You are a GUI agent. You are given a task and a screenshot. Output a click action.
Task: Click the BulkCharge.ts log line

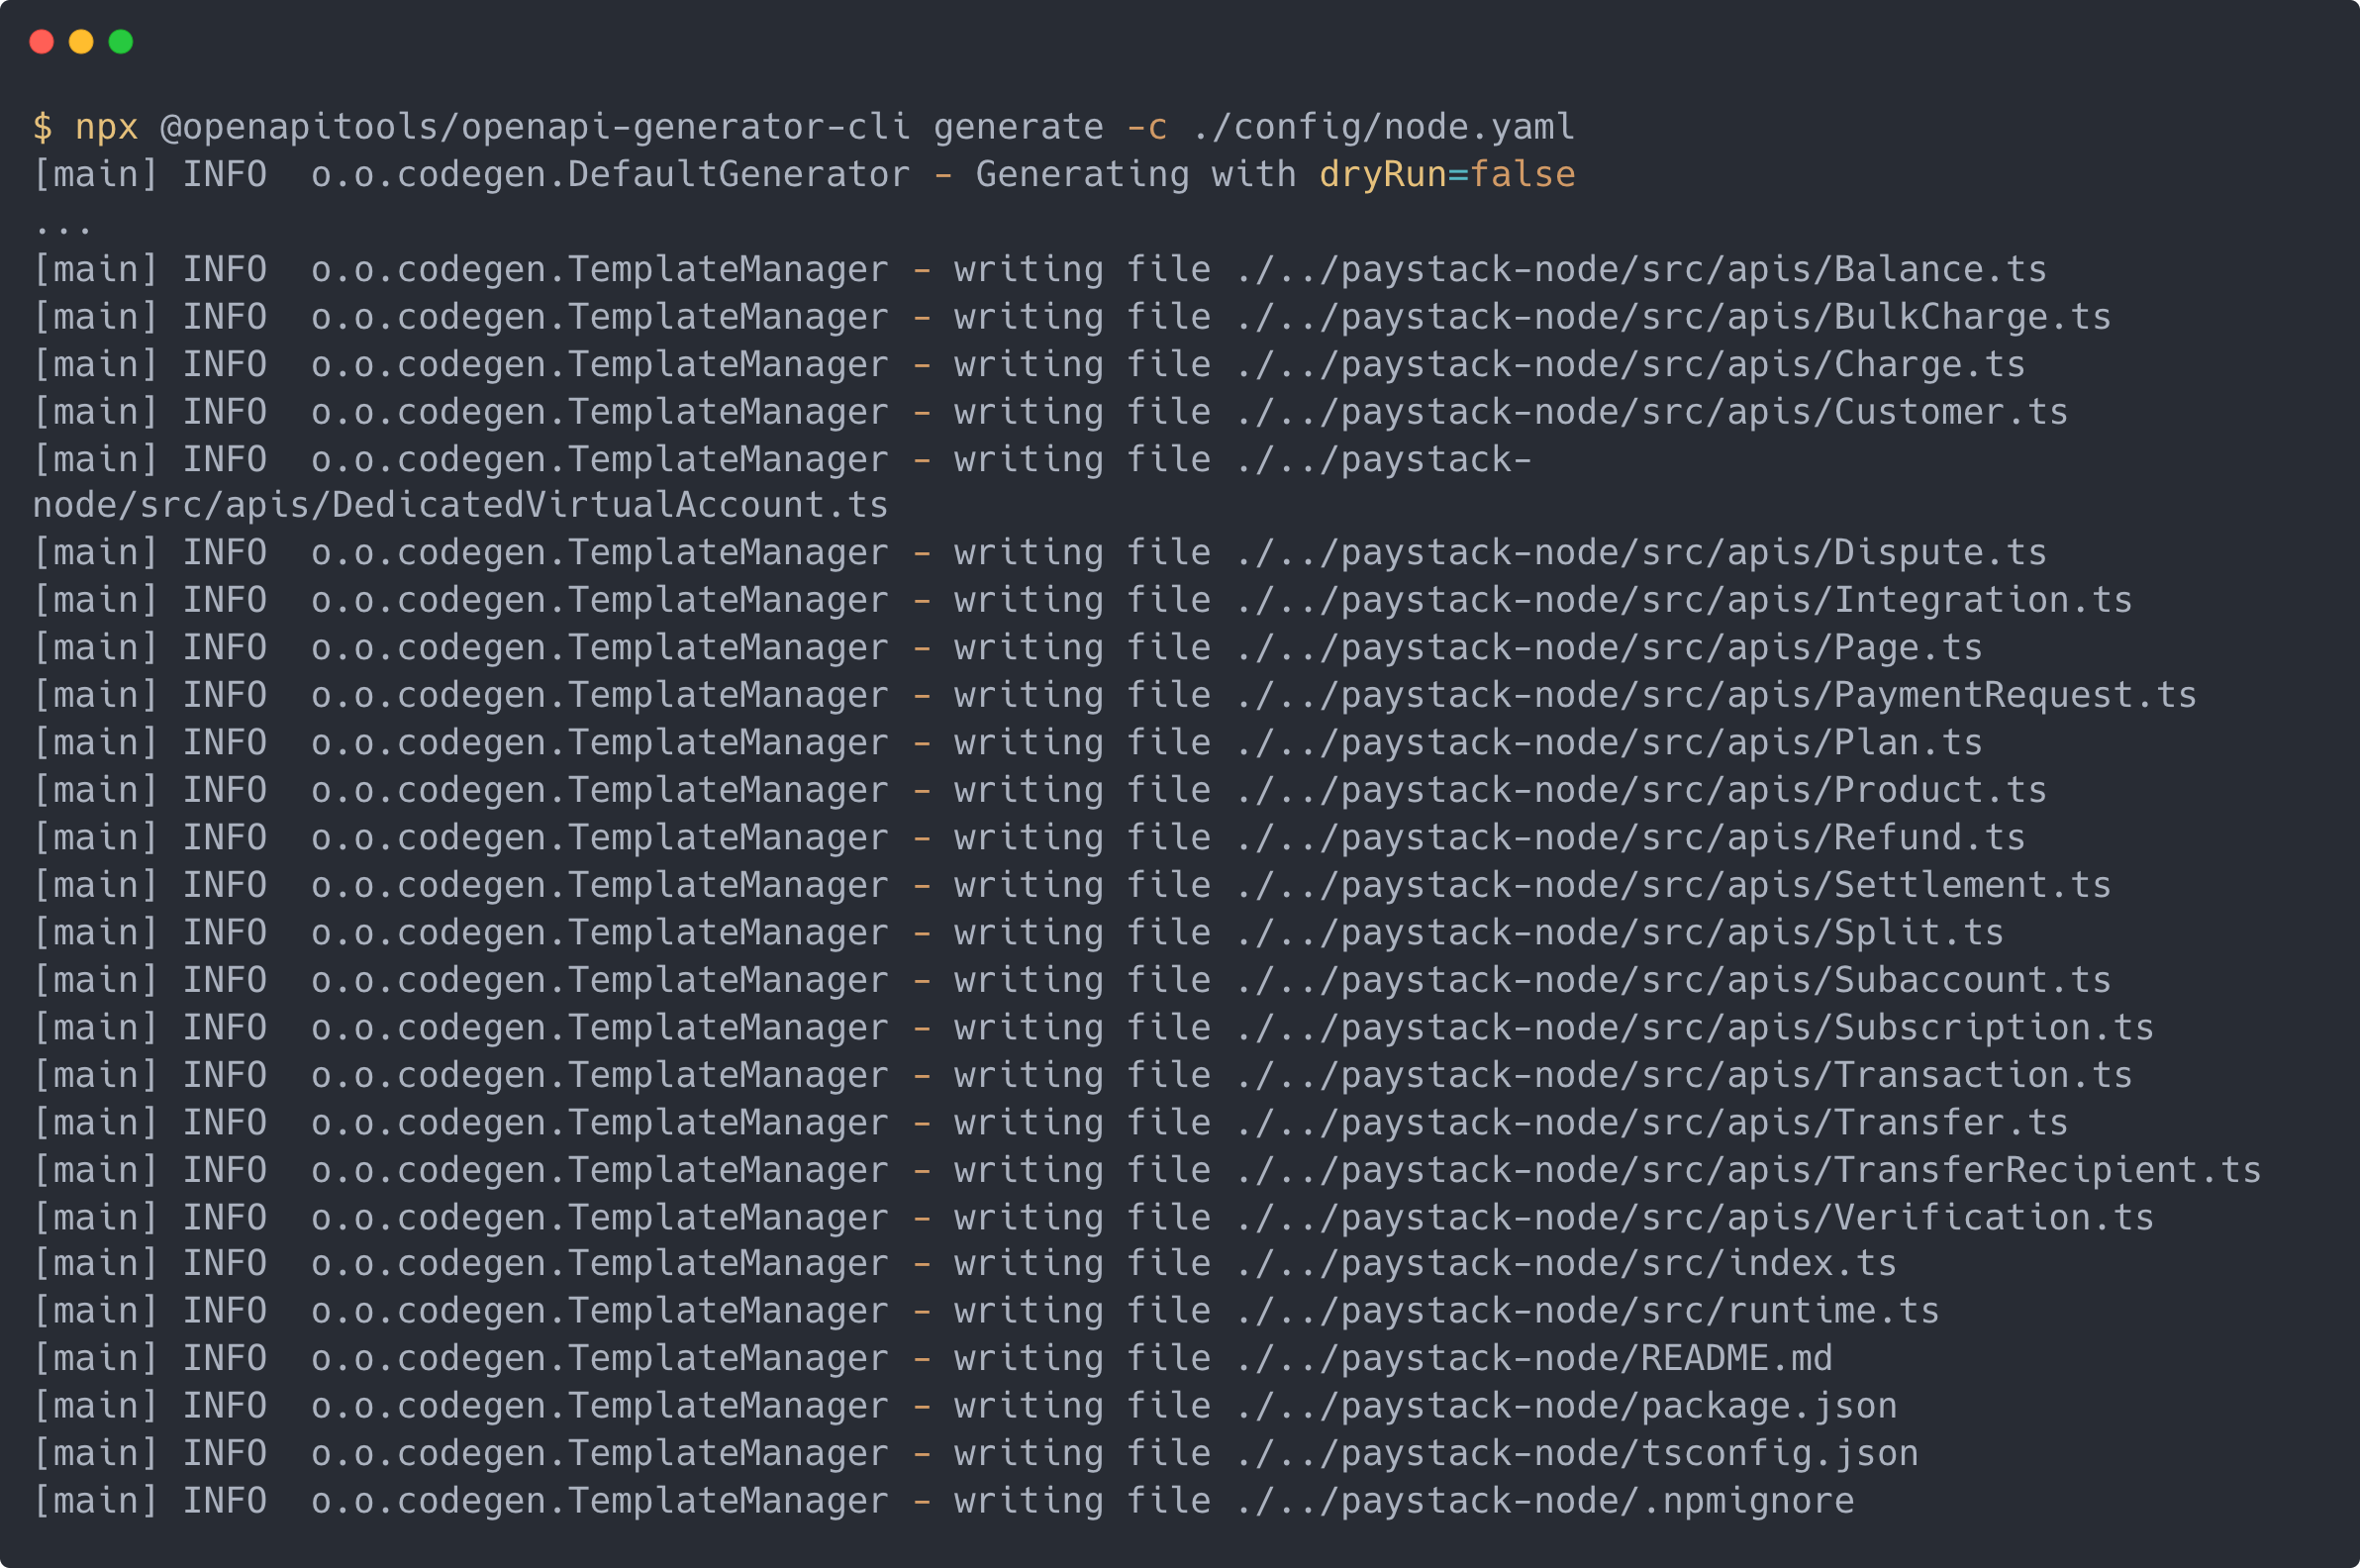(1072, 318)
